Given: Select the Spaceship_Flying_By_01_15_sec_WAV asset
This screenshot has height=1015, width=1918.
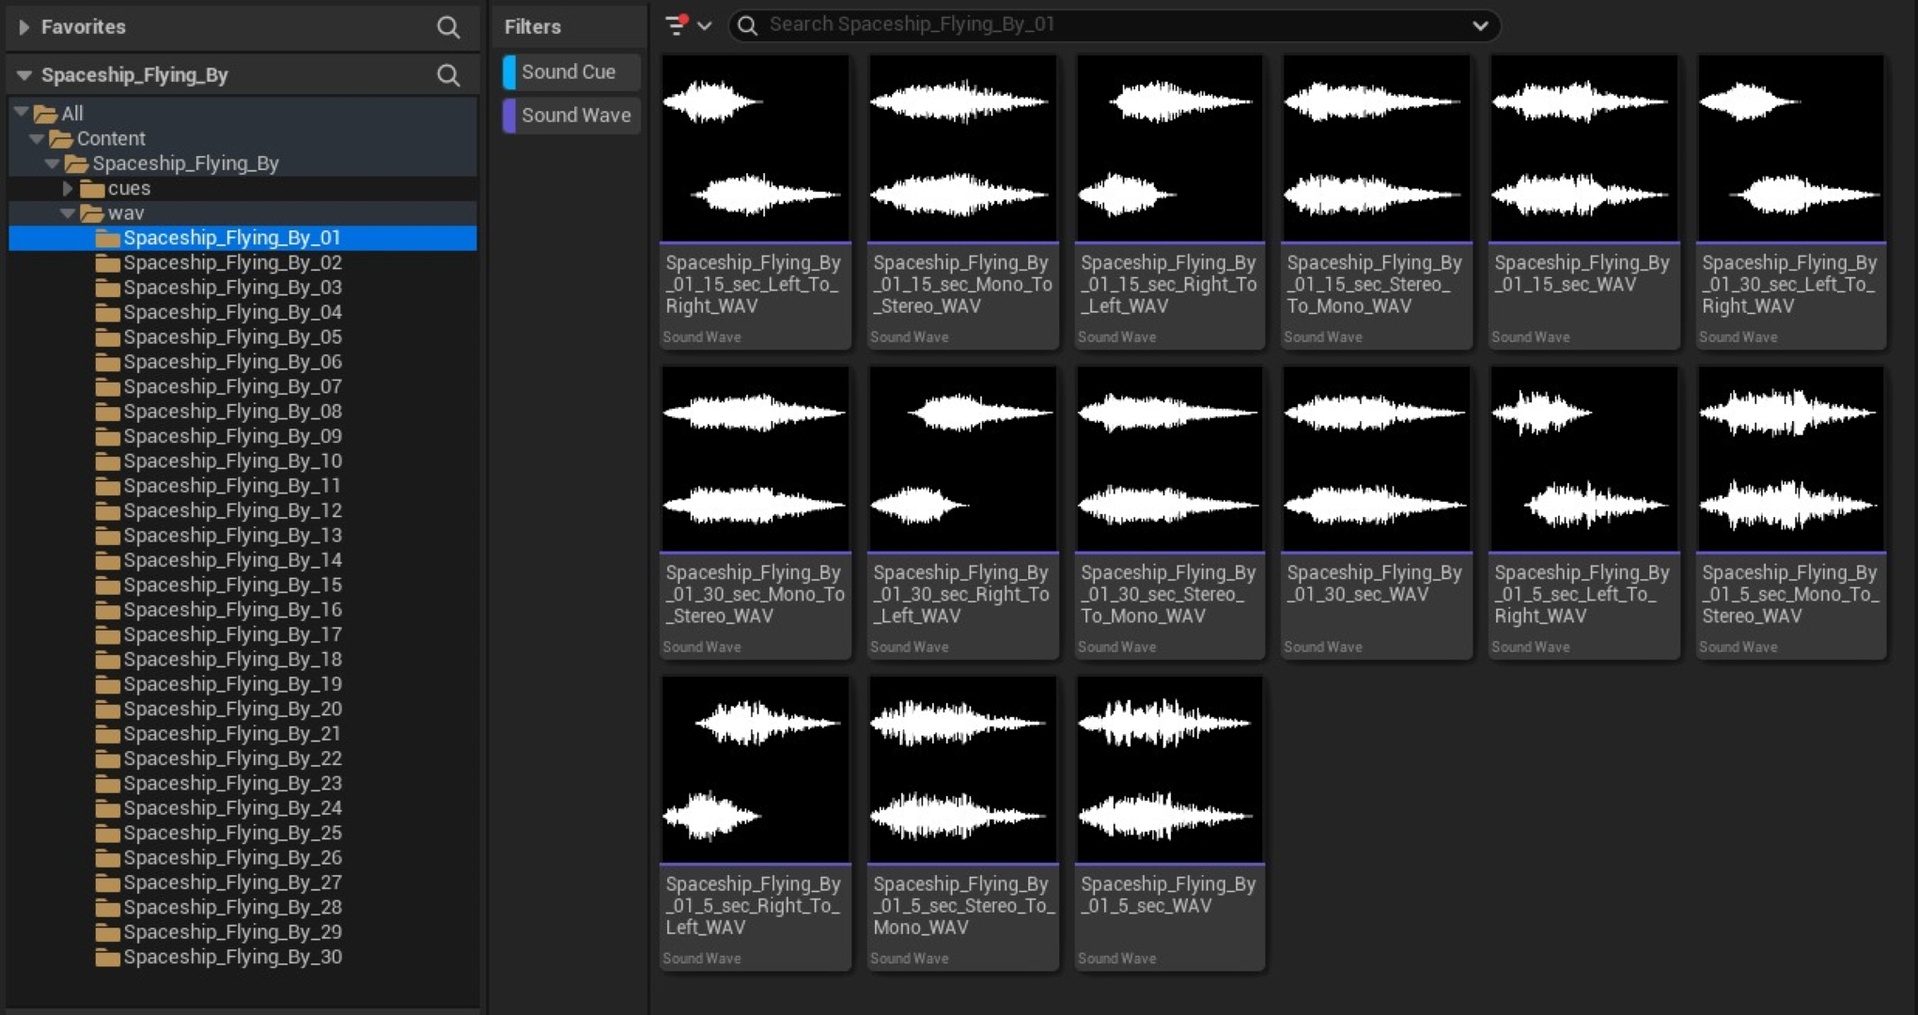Looking at the screenshot, I should tap(1584, 201).
